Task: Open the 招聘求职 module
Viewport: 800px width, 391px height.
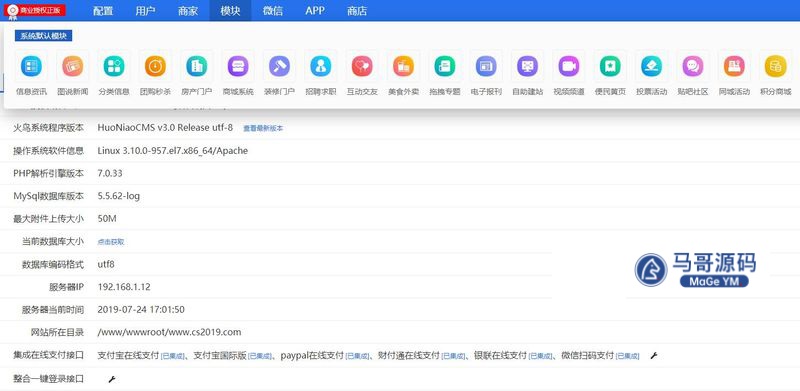Action: point(320,73)
